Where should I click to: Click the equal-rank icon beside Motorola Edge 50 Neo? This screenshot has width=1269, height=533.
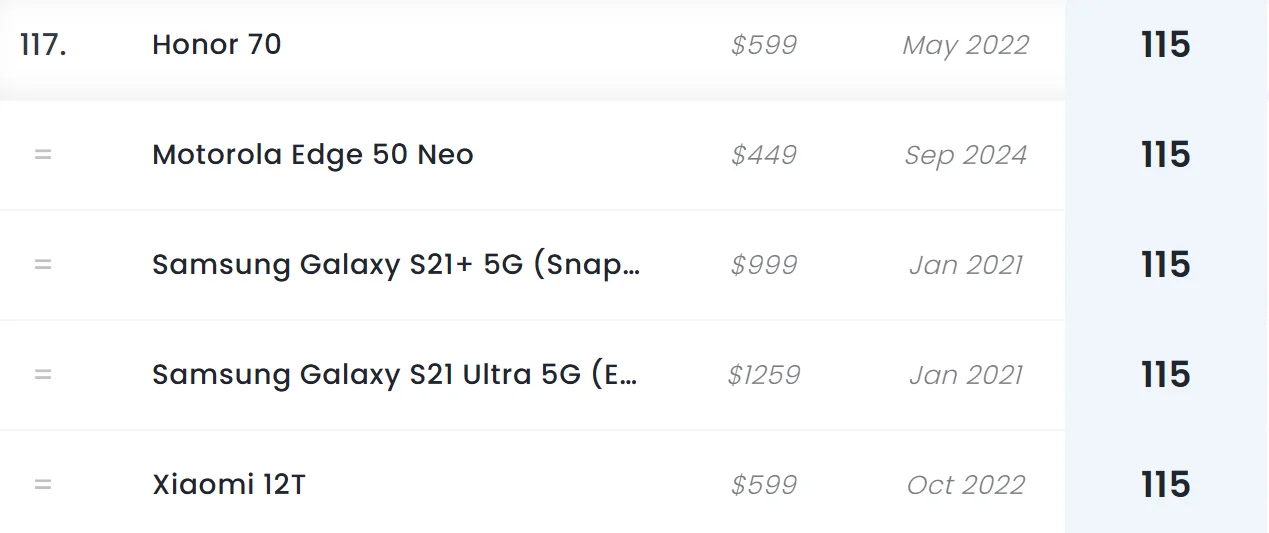coord(43,155)
